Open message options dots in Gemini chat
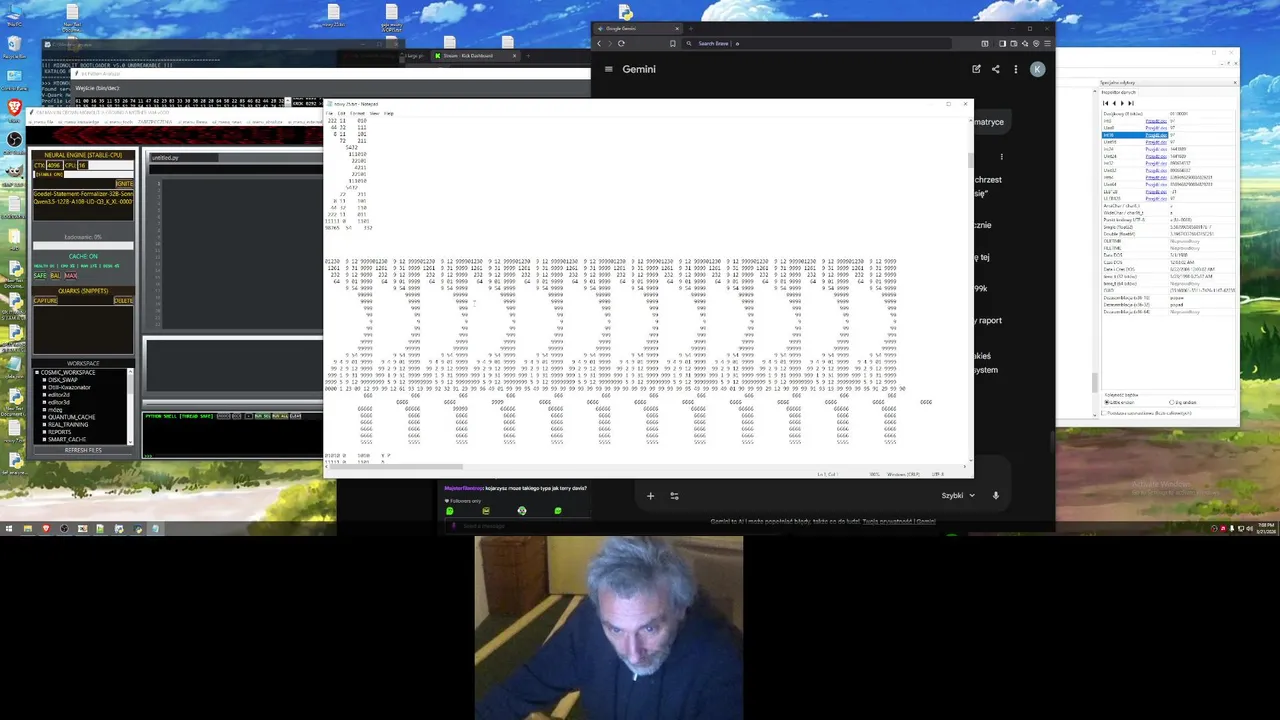 pyautogui.click(x=1002, y=156)
